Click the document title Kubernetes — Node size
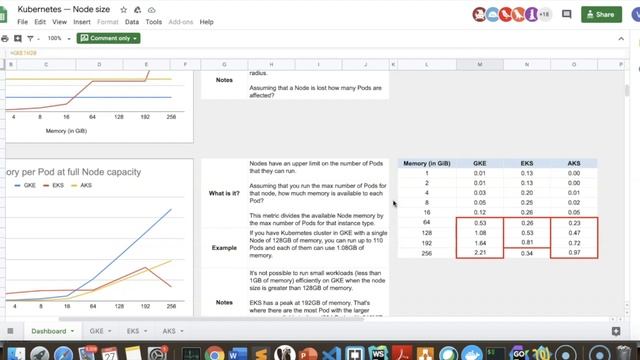640x360 pixels. point(64,9)
